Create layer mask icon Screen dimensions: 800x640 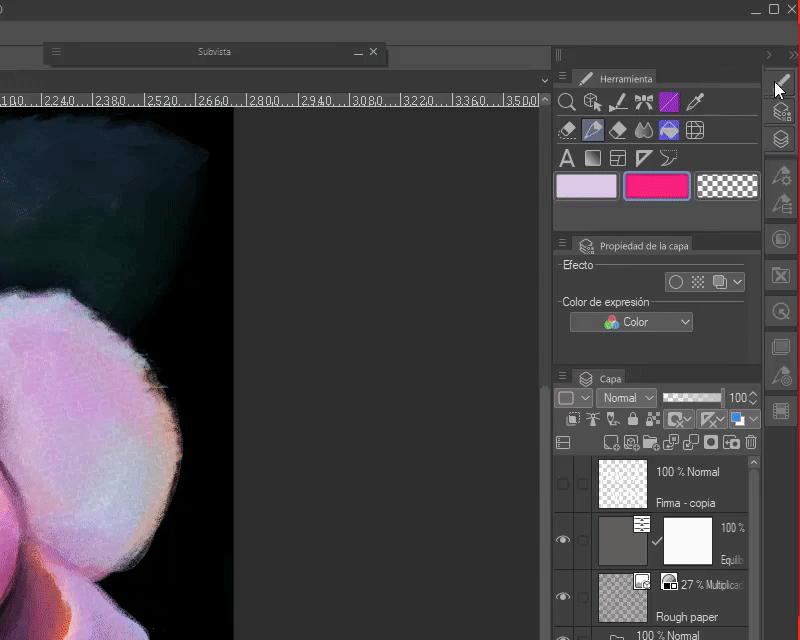point(711,442)
